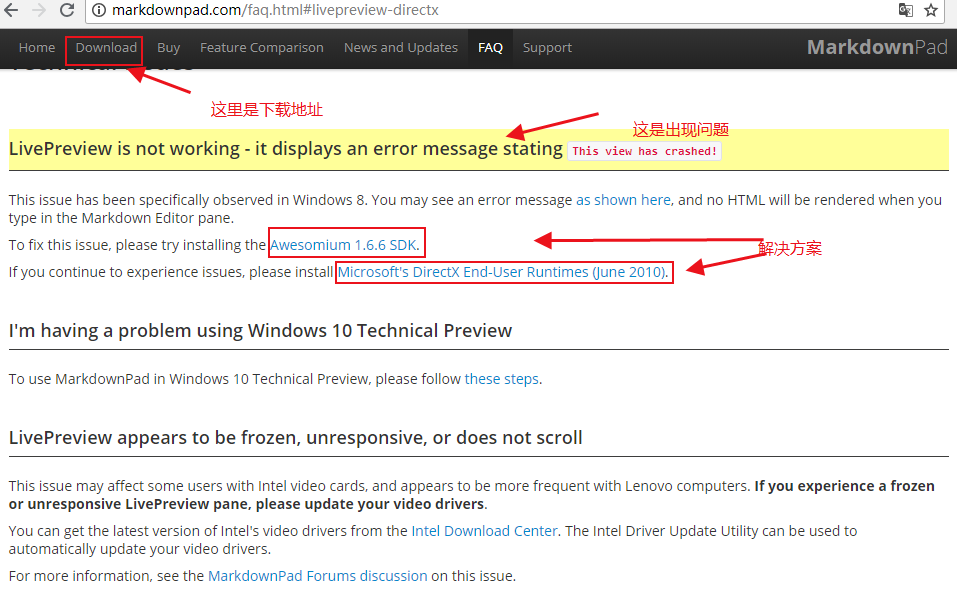Click heading about Windows 10 Technical Preview

[x=260, y=330]
